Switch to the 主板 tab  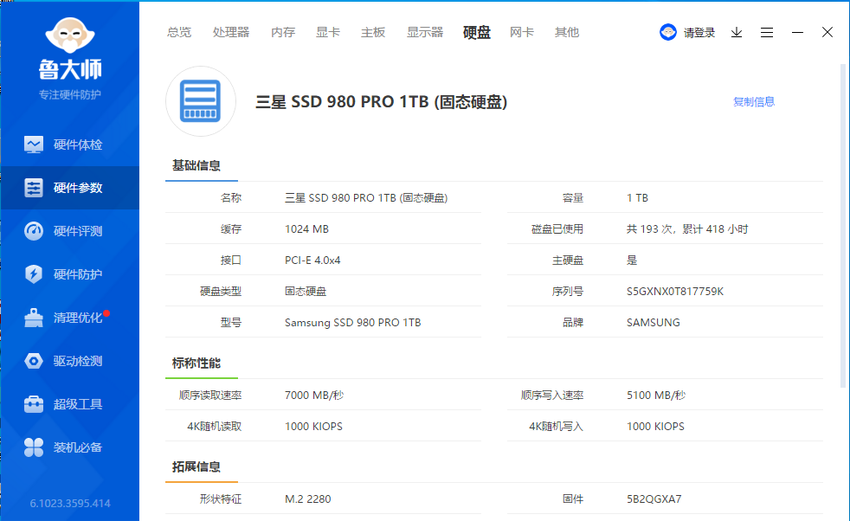tap(373, 33)
